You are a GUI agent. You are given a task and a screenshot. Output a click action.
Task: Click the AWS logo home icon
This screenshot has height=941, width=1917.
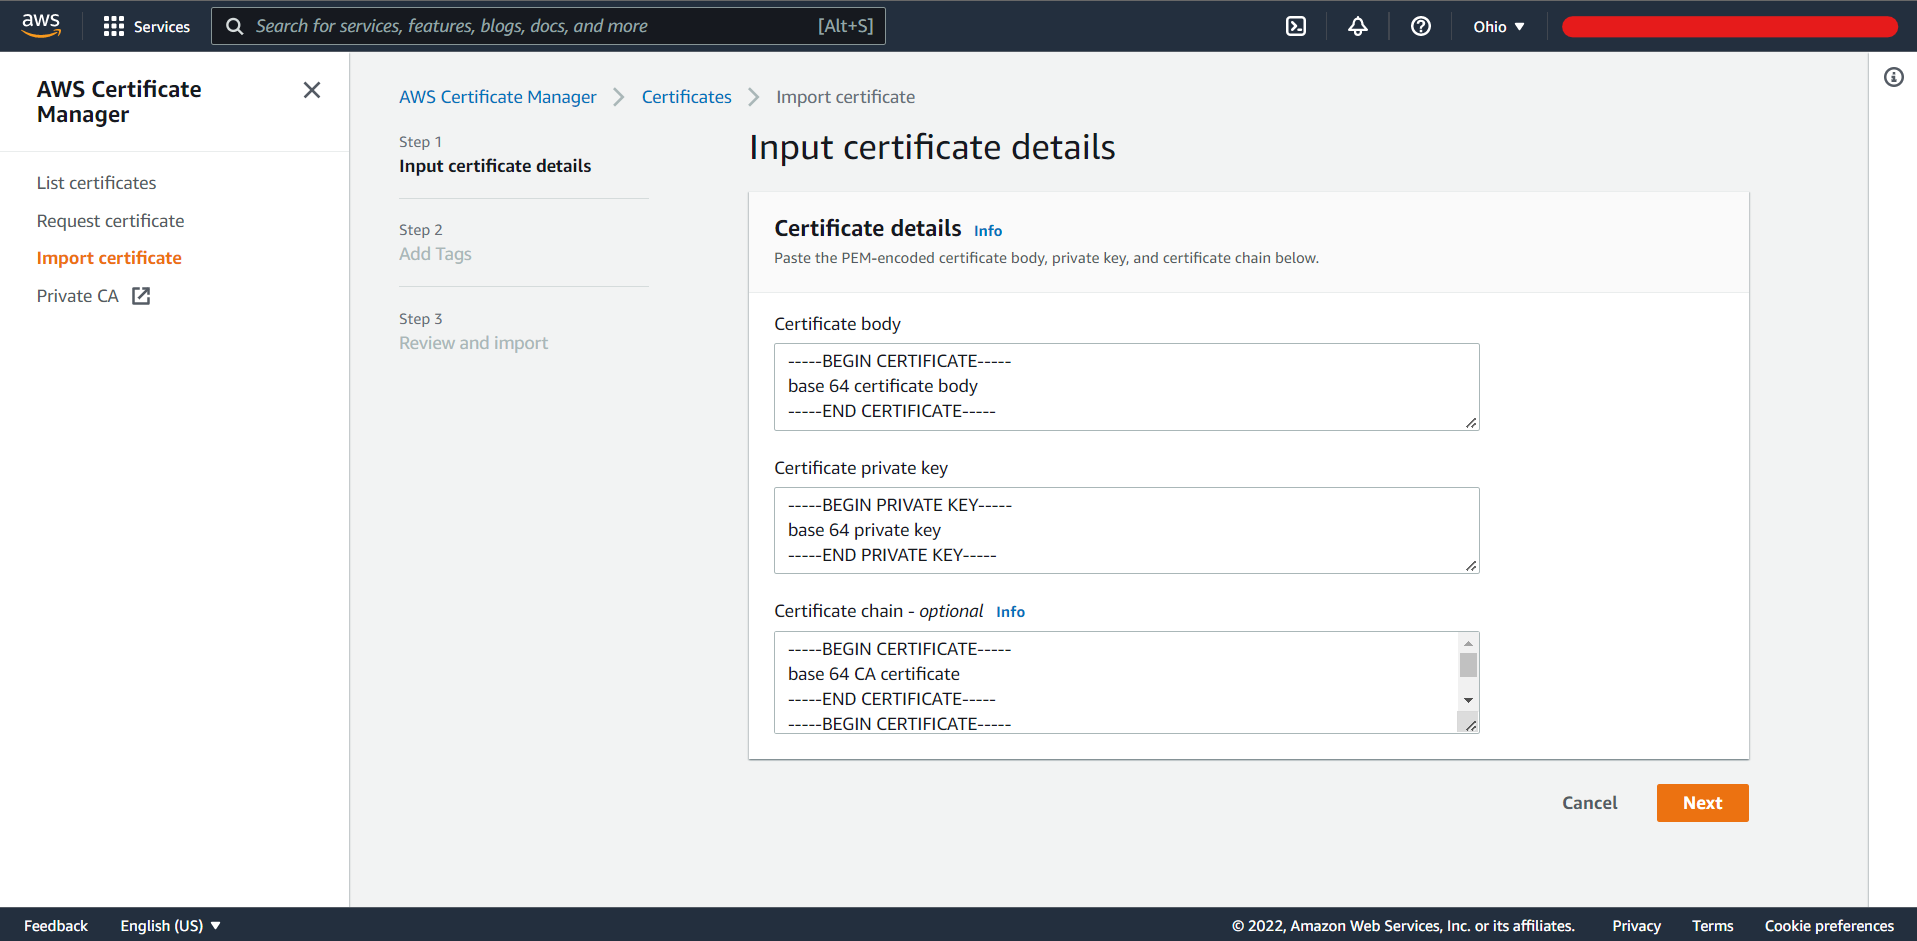coord(41,25)
